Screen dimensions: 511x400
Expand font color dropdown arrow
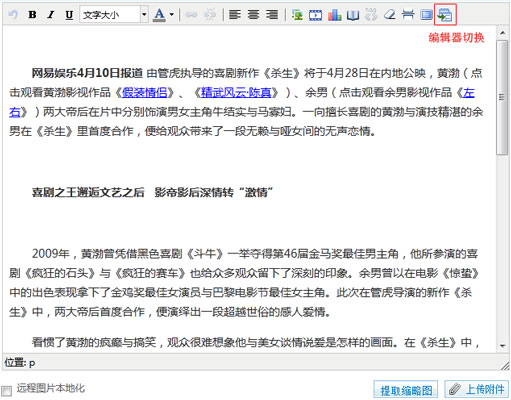[x=172, y=15]
